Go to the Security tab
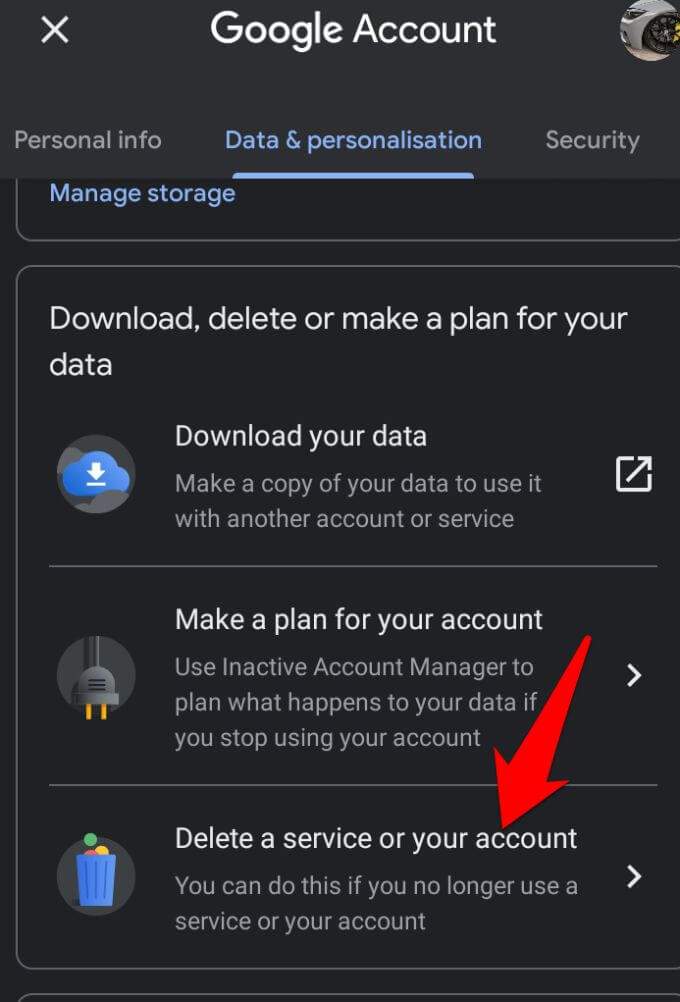680x1002 pixels. pyautogui.click(x=592, y=140)
